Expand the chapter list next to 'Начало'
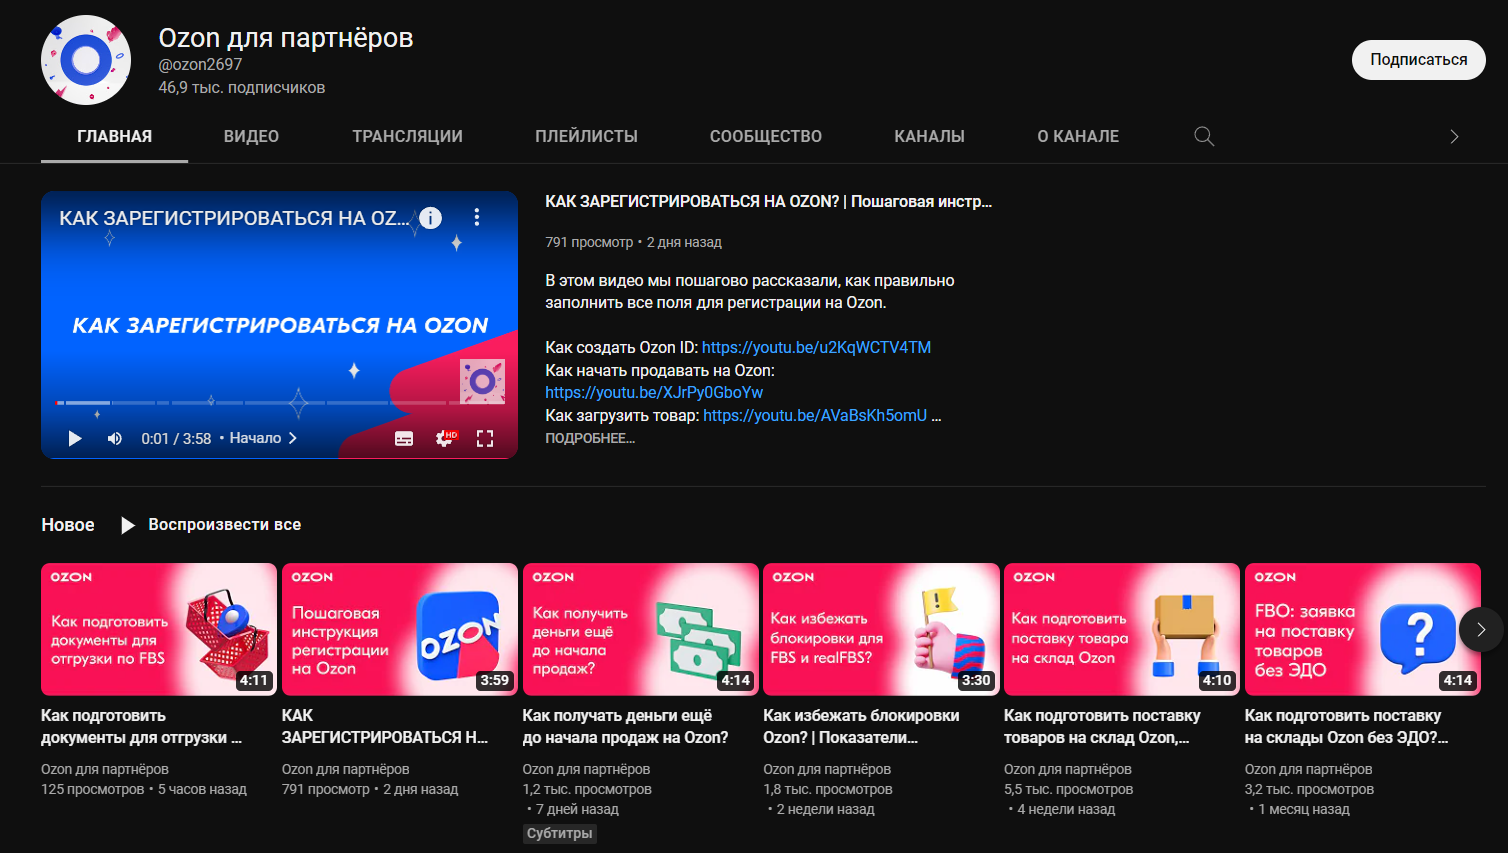The image size is (1508, 853). coord(292,438)
